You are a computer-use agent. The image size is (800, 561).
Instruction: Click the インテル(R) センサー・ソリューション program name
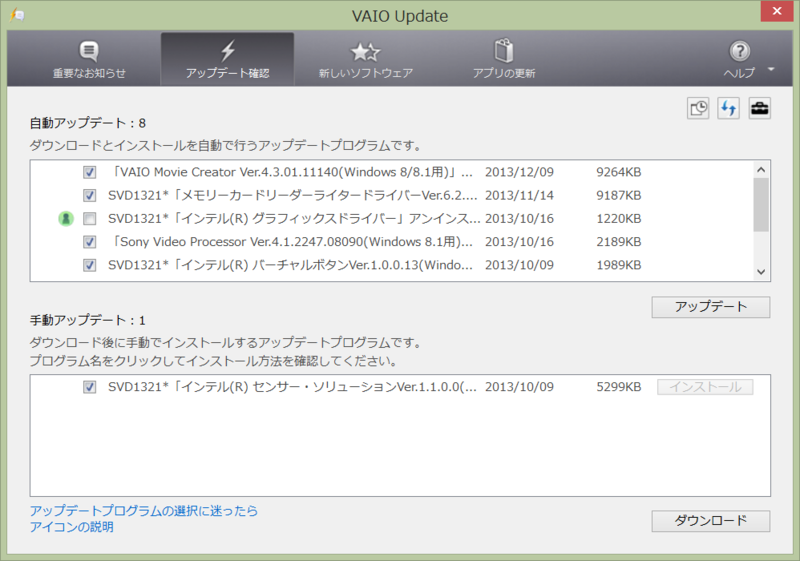293,387
